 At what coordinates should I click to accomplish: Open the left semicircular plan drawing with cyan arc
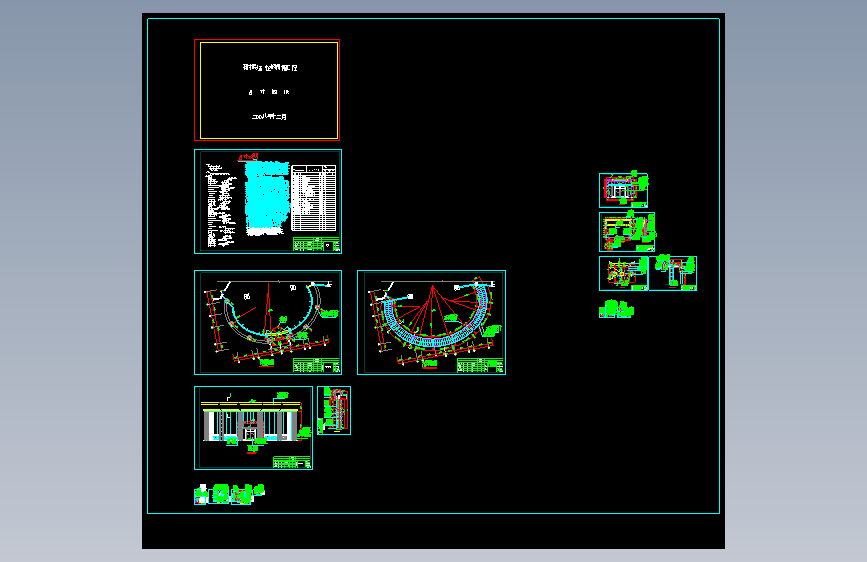coord(268,322)
